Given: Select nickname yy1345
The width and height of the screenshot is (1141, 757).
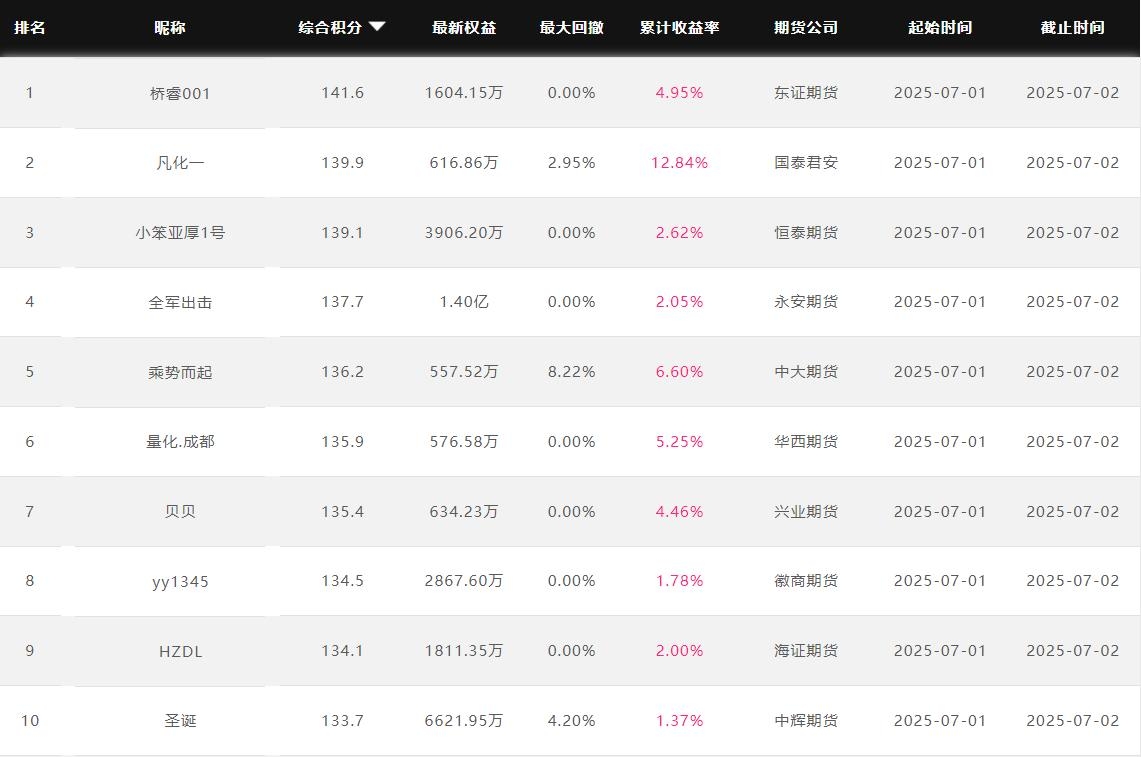Looking at the screenshot, I should [x=180, y=582].
